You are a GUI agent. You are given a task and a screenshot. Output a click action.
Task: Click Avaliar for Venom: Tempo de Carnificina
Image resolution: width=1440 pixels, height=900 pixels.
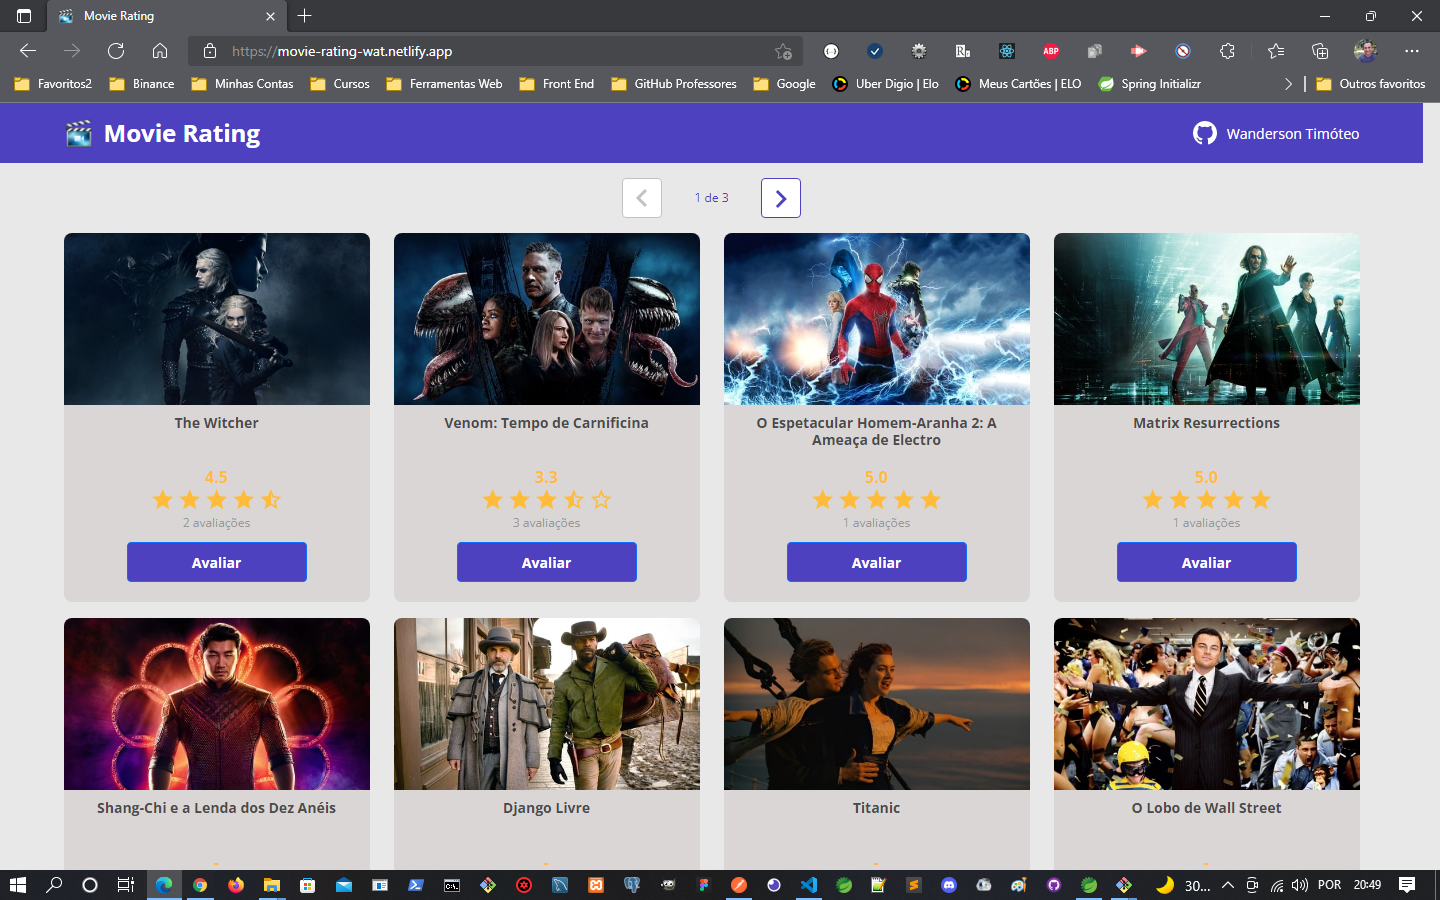tap(547, 562)
